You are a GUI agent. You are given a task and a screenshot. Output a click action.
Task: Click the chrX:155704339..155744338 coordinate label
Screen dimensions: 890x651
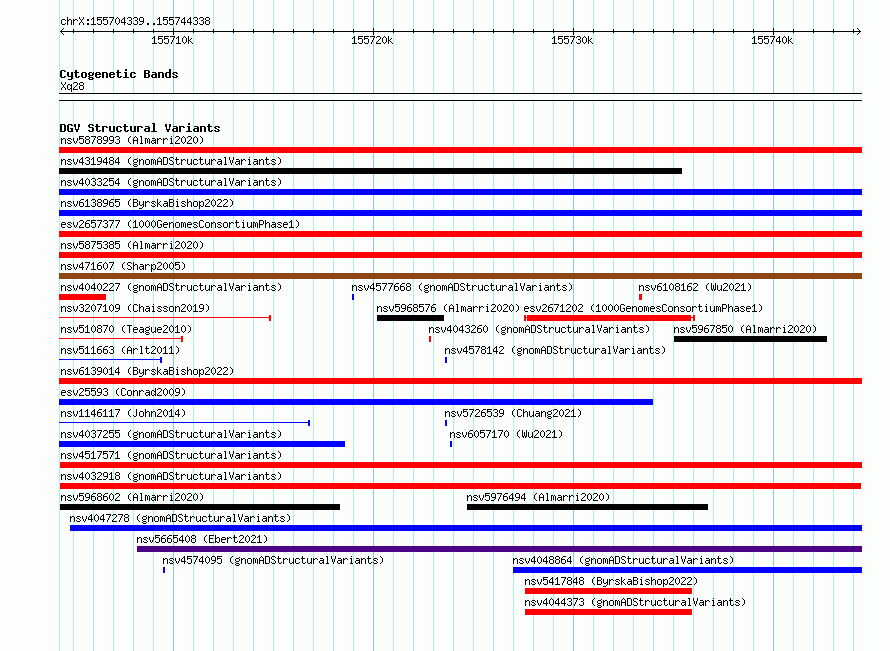pos(135,22)
